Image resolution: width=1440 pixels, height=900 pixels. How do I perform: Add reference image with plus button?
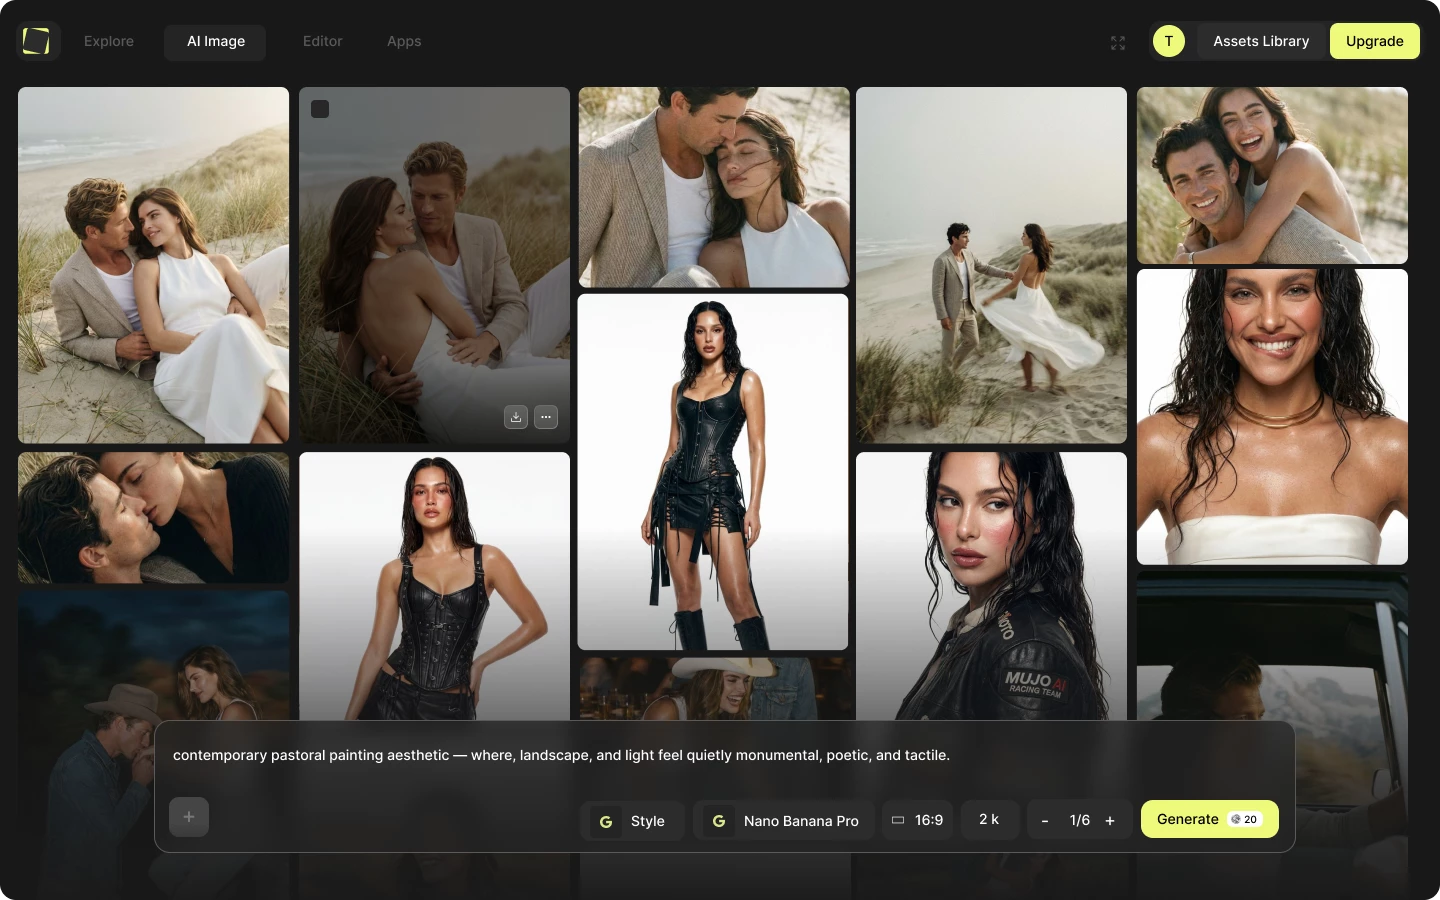click(x=189, y=817)
